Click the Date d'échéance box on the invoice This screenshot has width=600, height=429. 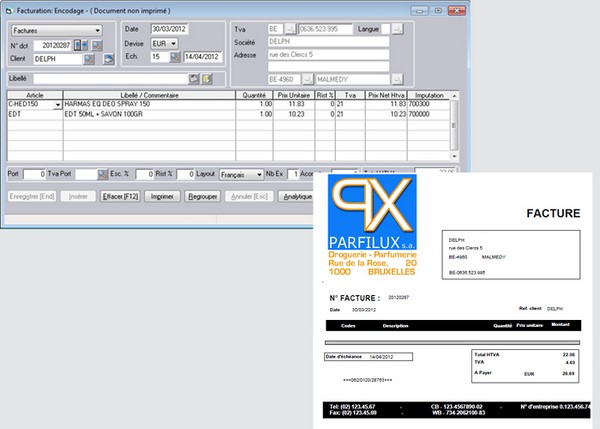coord(368,357)
